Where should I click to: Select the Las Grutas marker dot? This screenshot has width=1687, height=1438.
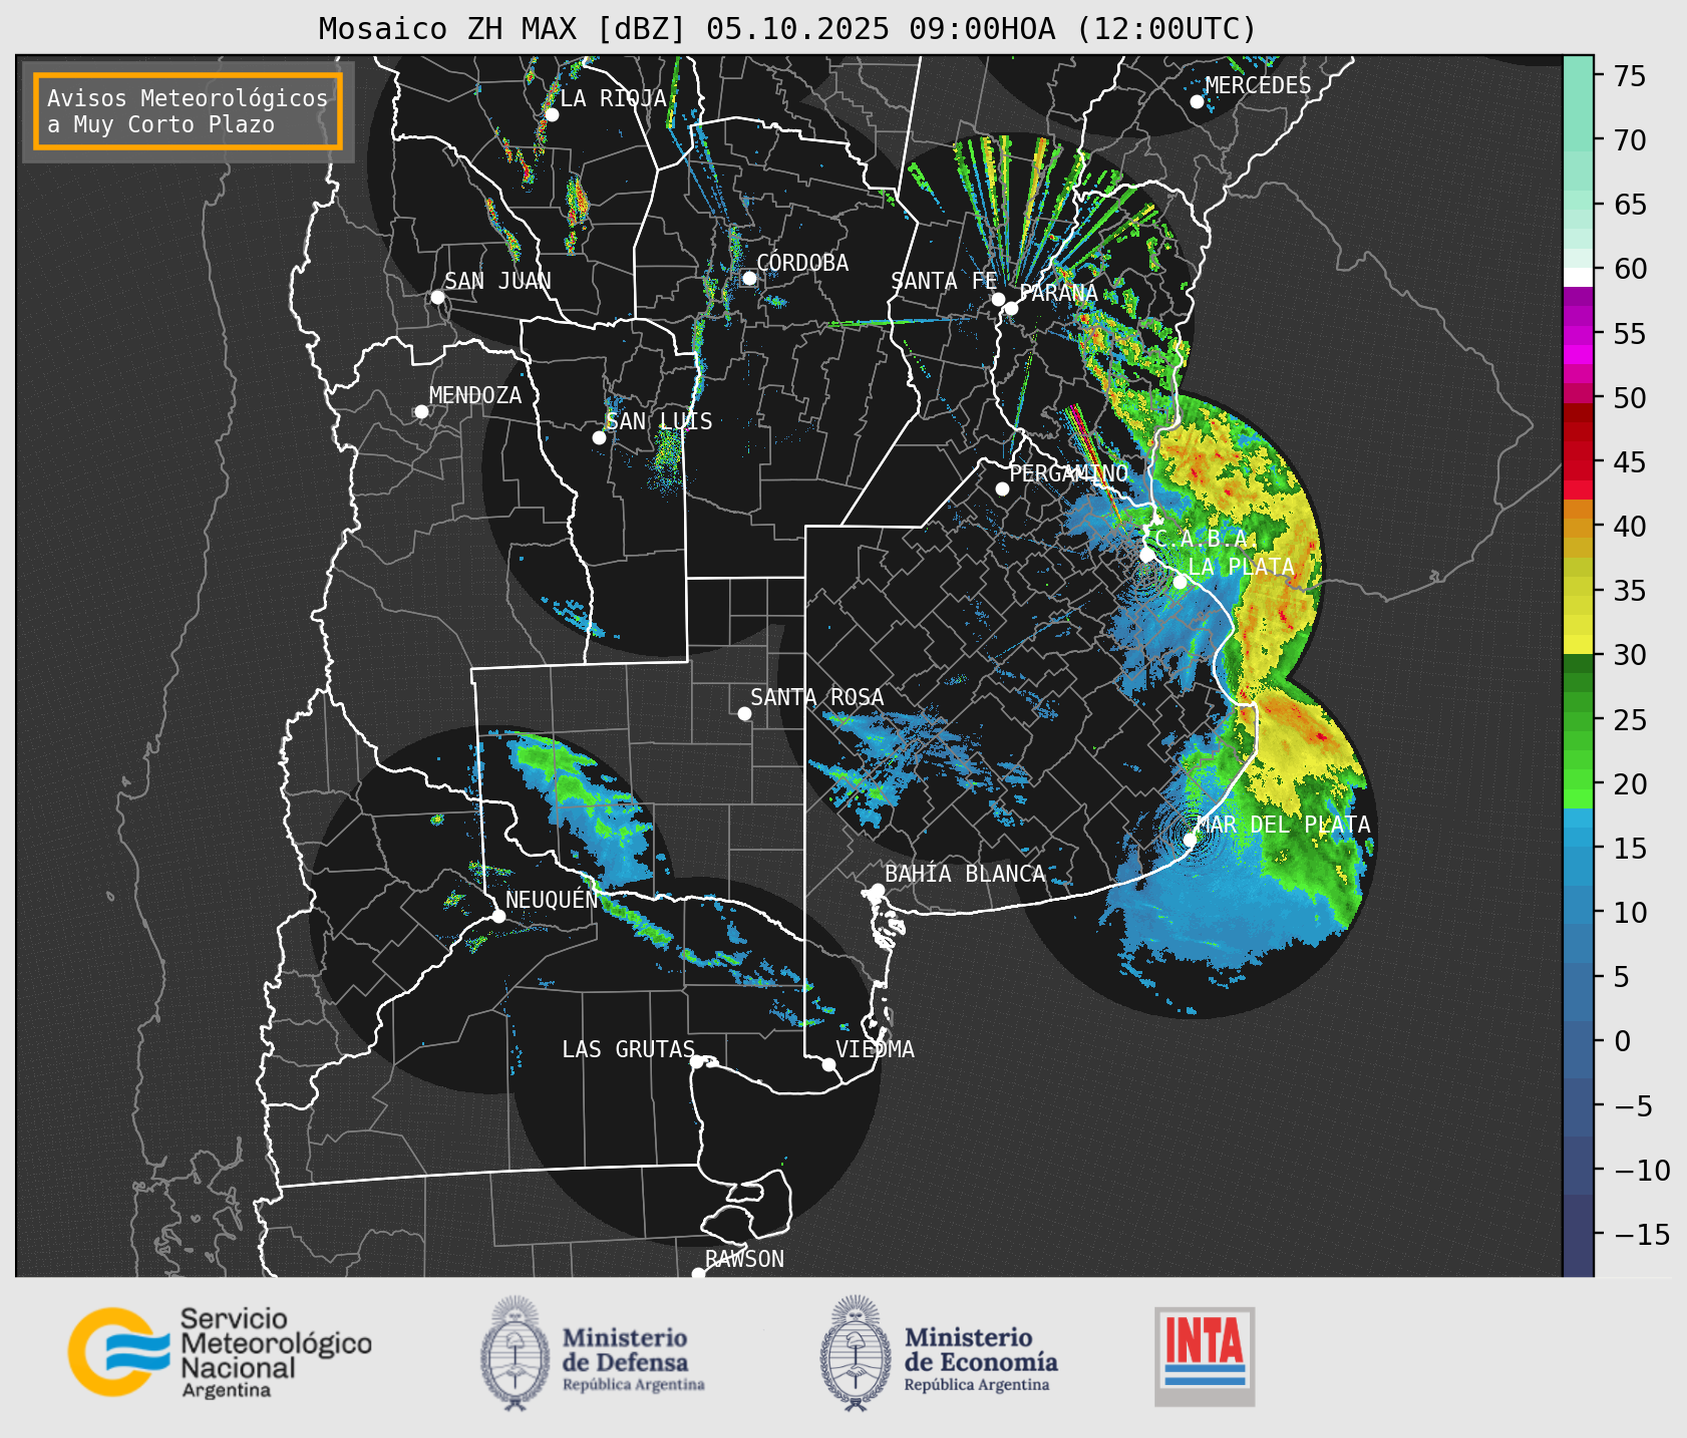tap(697, 1062)
